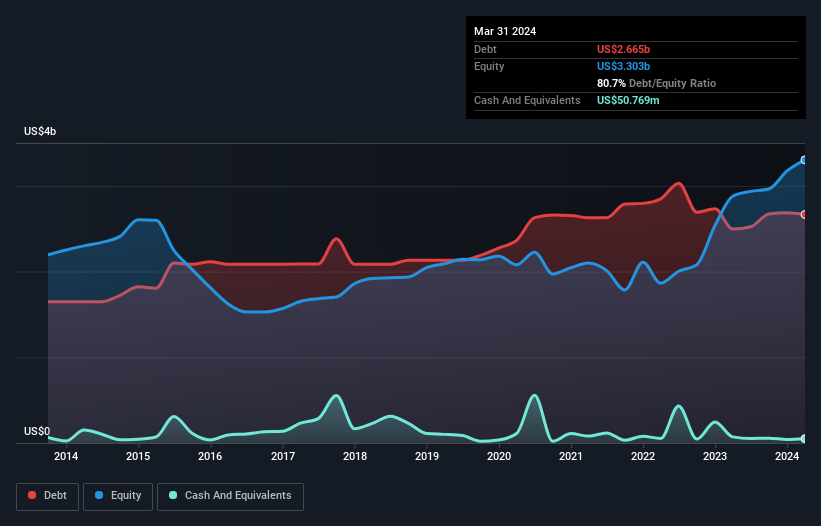Click the US$0 y-axis label
The width and height of the screenshot is (821, 526).
(x=37, y=431)
